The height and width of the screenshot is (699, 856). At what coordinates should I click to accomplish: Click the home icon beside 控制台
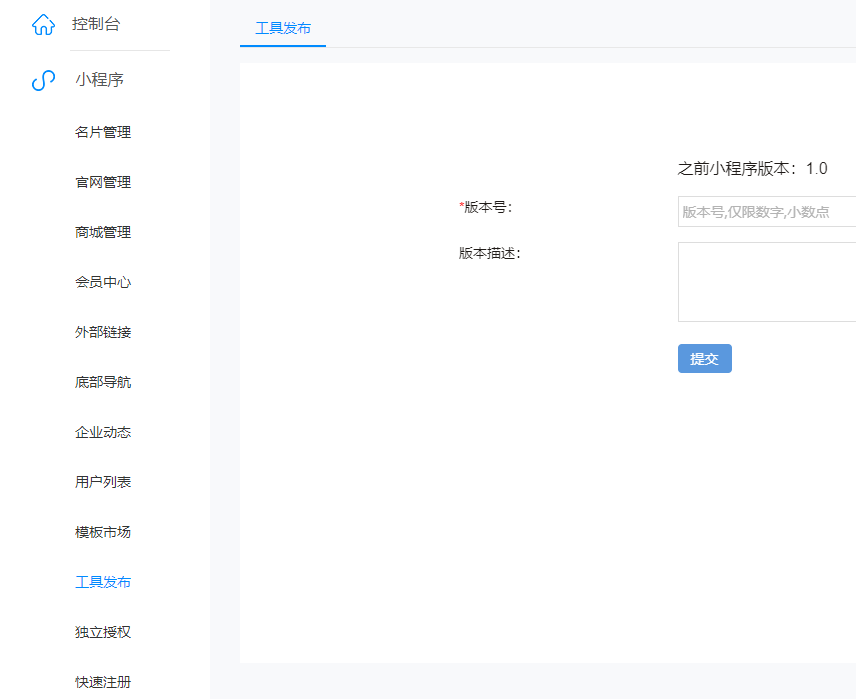coord(43,25)
